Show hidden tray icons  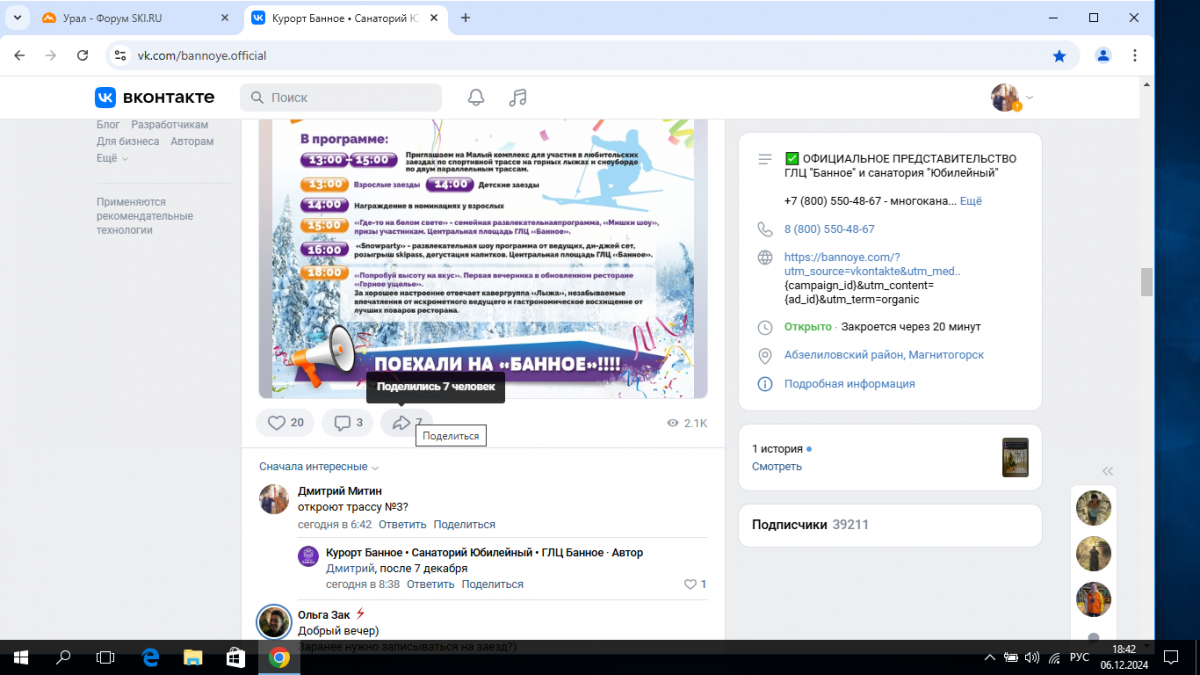(x=989, y=658)
